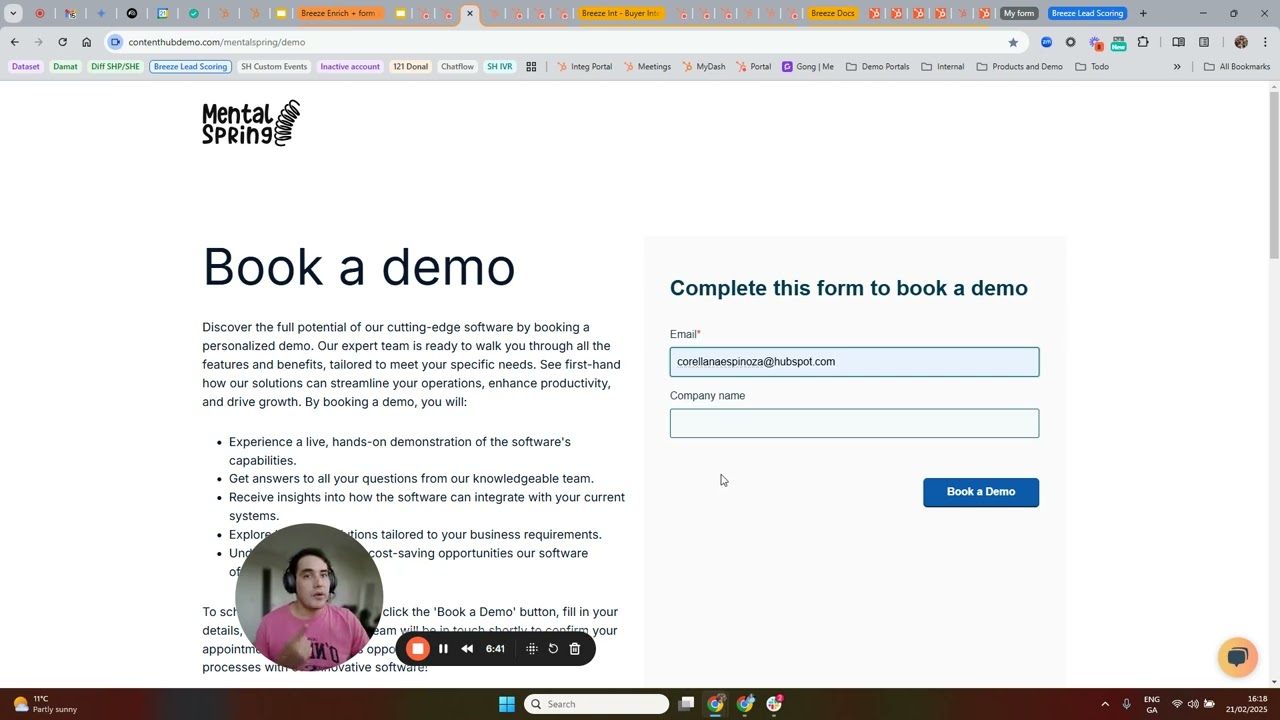Viewport: 1280px width, 720px height.
Task: Open the chat widget bubble
Action: pos(1237,657)
